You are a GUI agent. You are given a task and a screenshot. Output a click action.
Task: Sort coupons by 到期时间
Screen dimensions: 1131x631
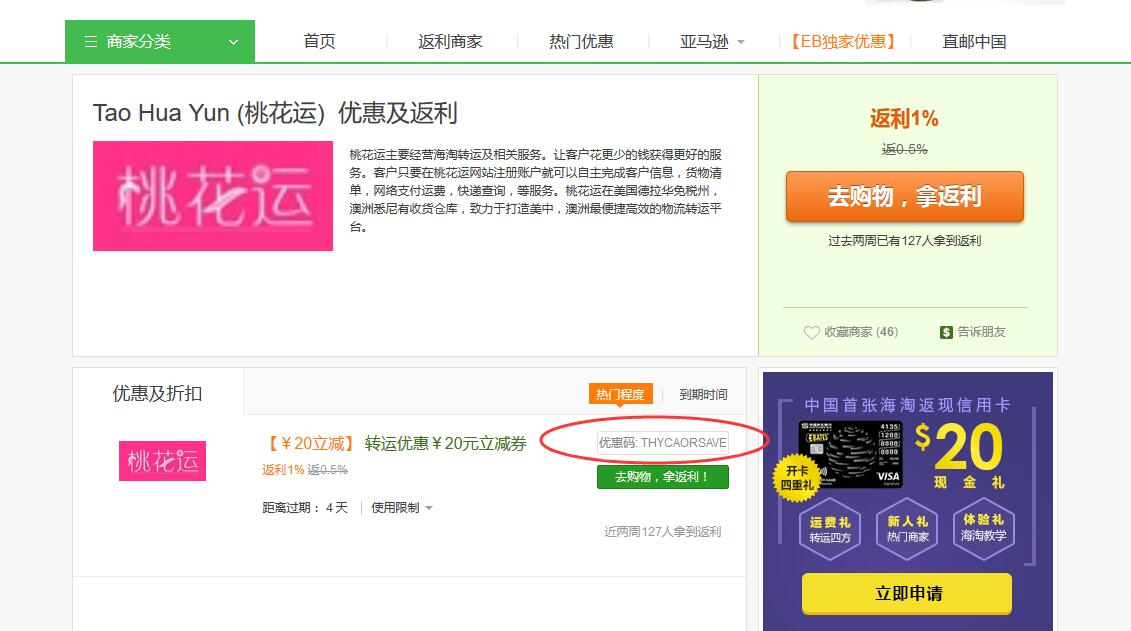703,394
